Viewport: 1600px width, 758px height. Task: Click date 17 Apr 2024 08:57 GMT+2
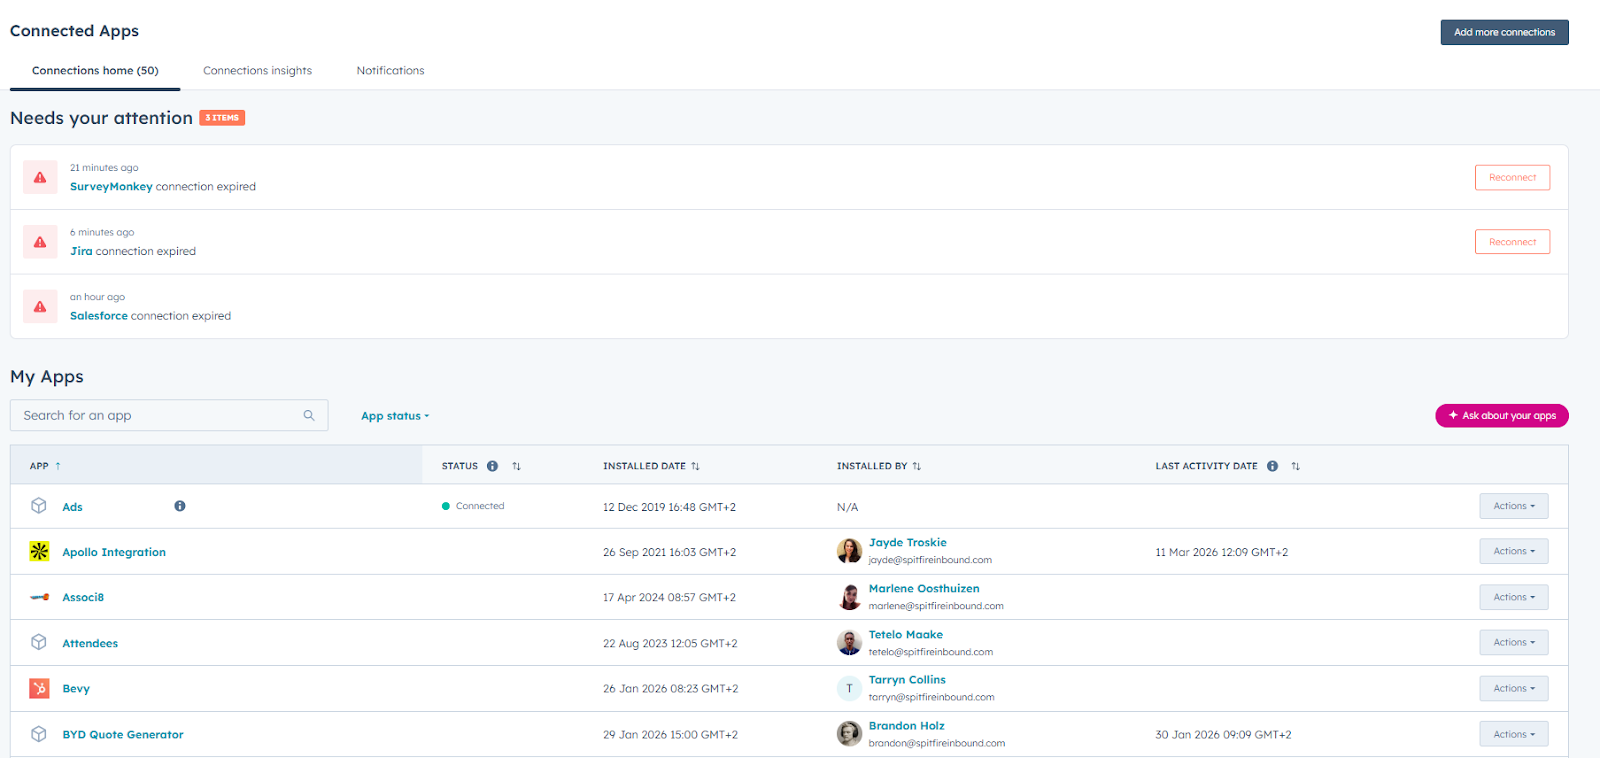pyautogui.click(x=669, y=597)
